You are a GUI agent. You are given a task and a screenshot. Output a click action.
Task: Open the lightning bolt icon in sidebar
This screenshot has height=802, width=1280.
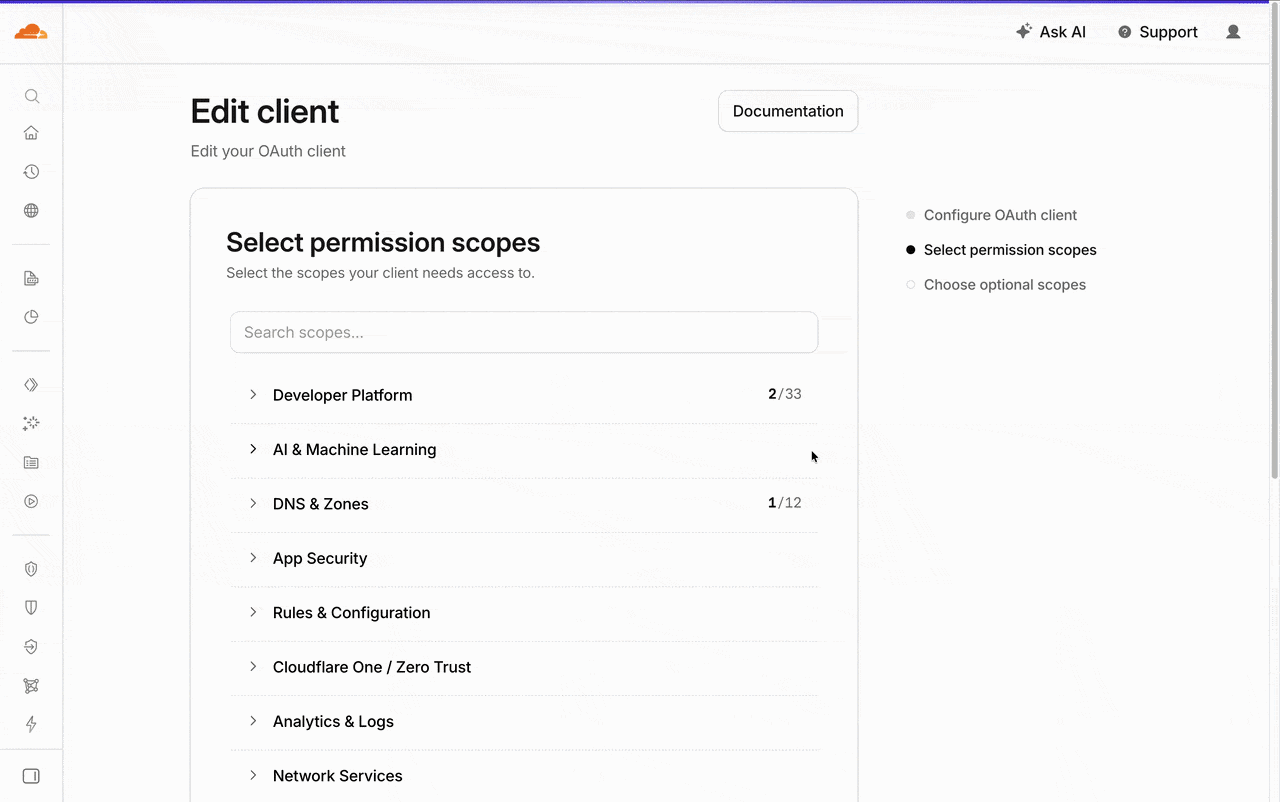coord(31,724)
